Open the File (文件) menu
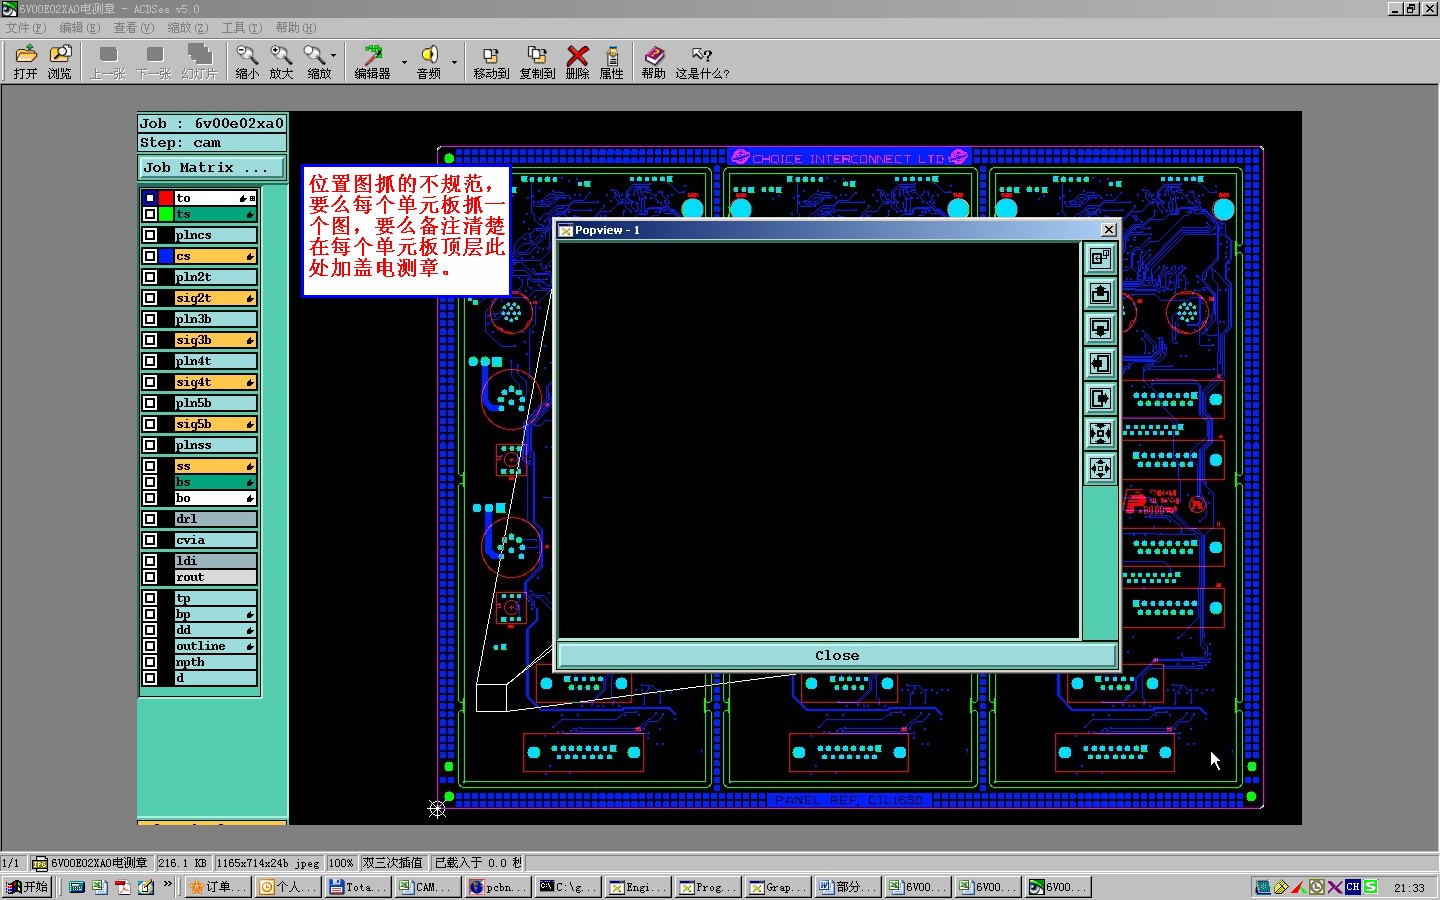Image resolution: width=1440 pixels, height=900 pixels. [x=25, y=28]
